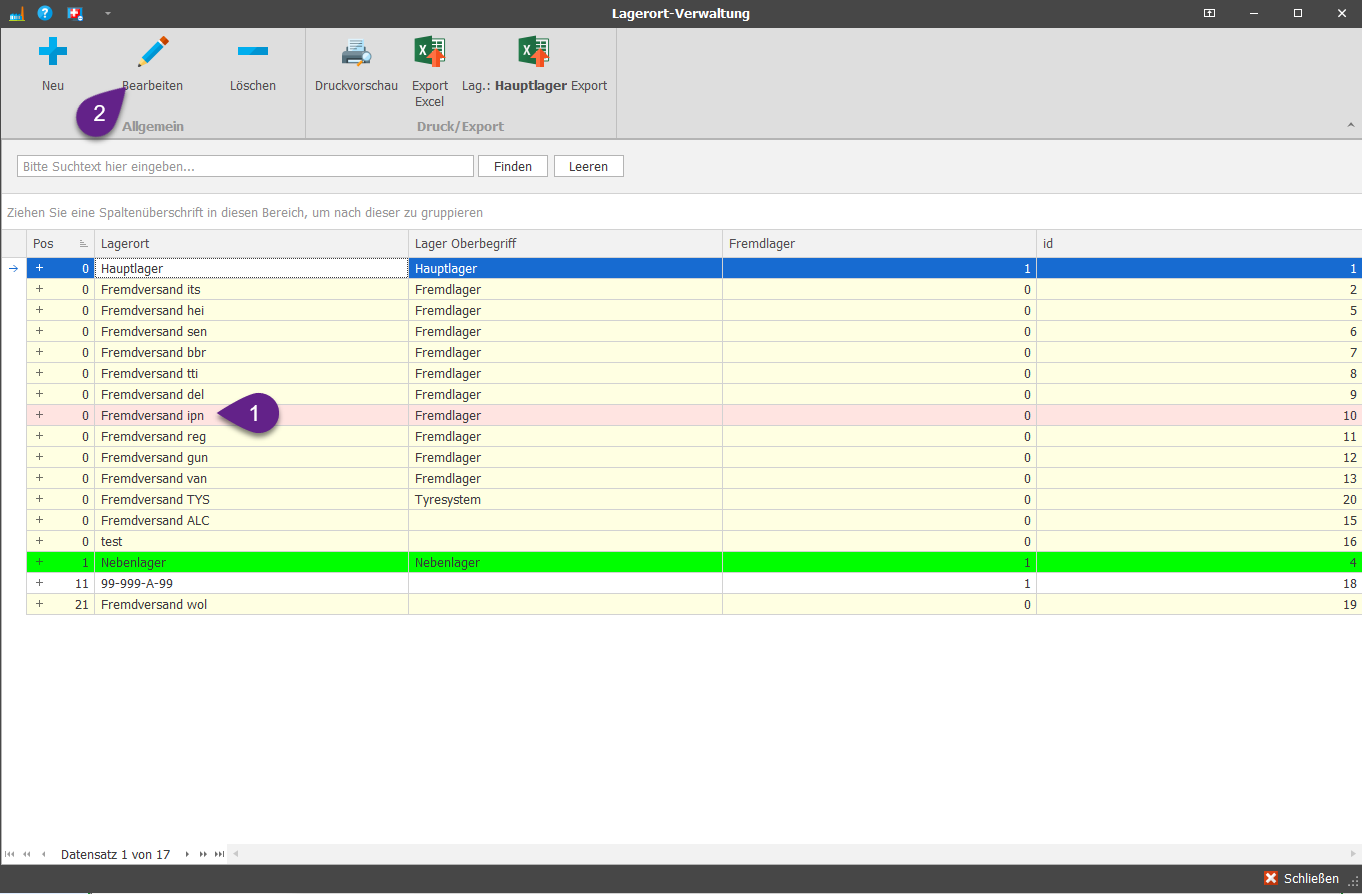The image size is (1362, 894).
Task: Click the blue help question mark icon
Action: point(45,13)
